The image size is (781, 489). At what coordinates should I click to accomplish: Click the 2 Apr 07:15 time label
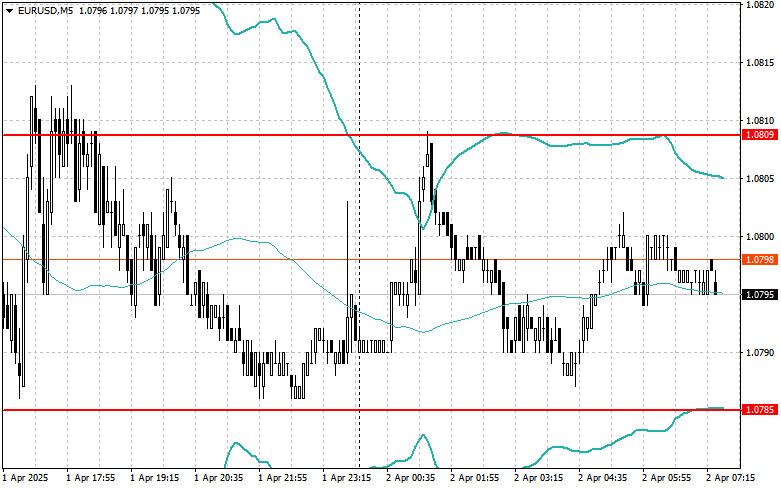[731, 478]
